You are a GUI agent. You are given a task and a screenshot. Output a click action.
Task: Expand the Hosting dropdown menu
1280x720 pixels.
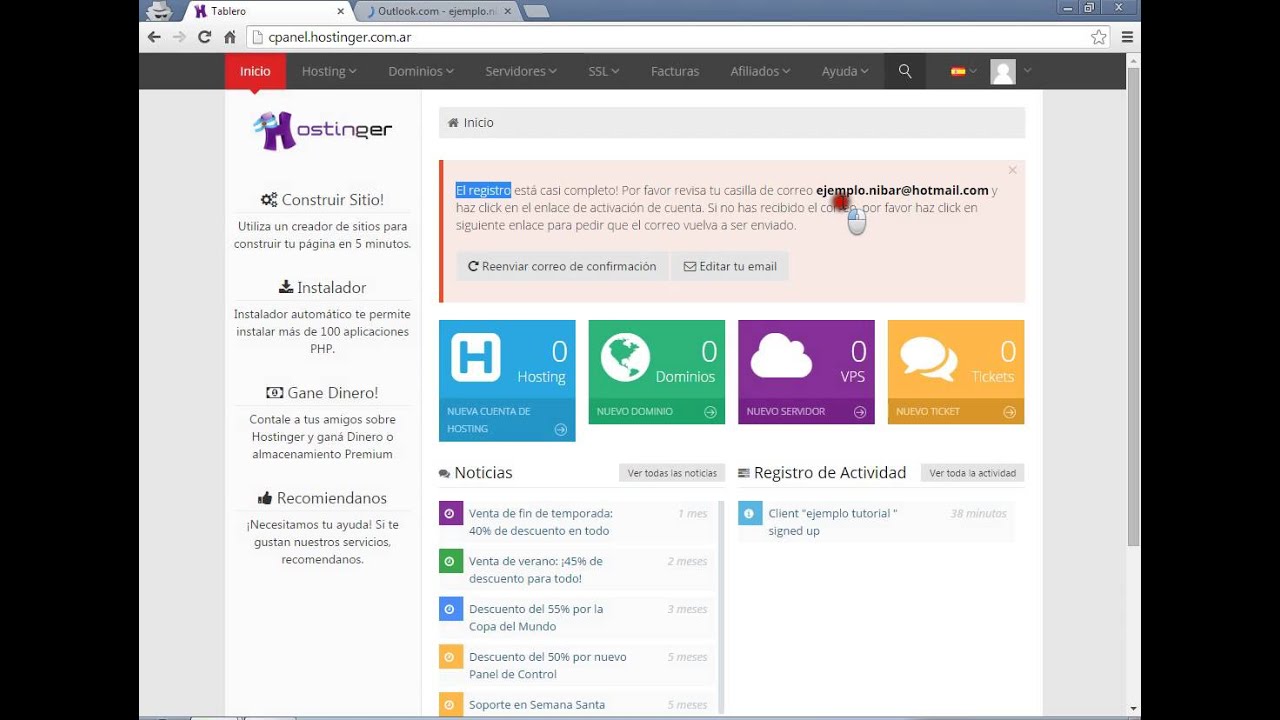[329, 71]
